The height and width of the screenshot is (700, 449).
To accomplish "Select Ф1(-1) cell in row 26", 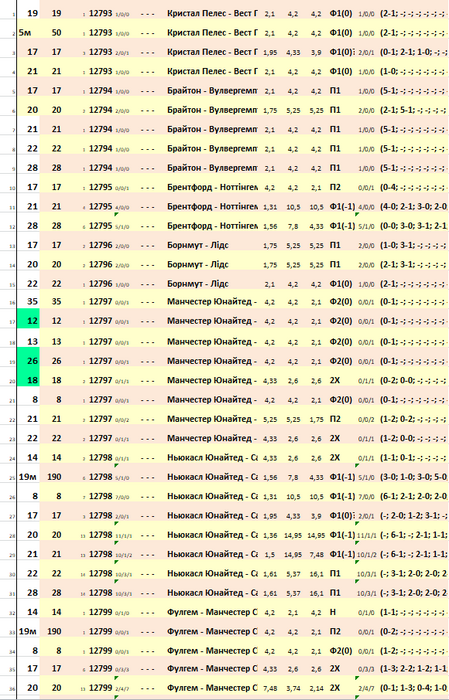I will [342, 496].
